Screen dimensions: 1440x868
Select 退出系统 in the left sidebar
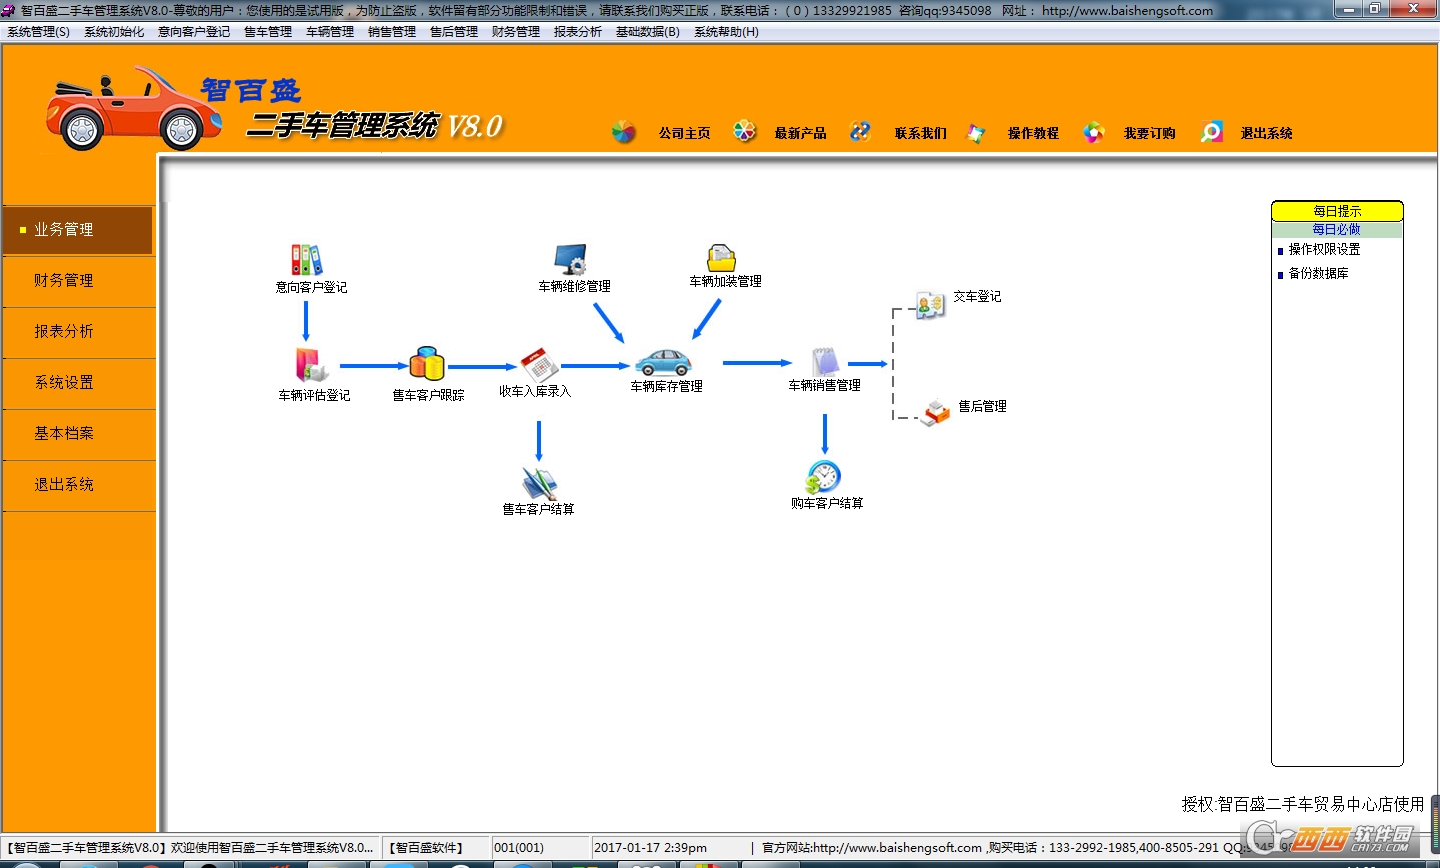tap(78, 485)
